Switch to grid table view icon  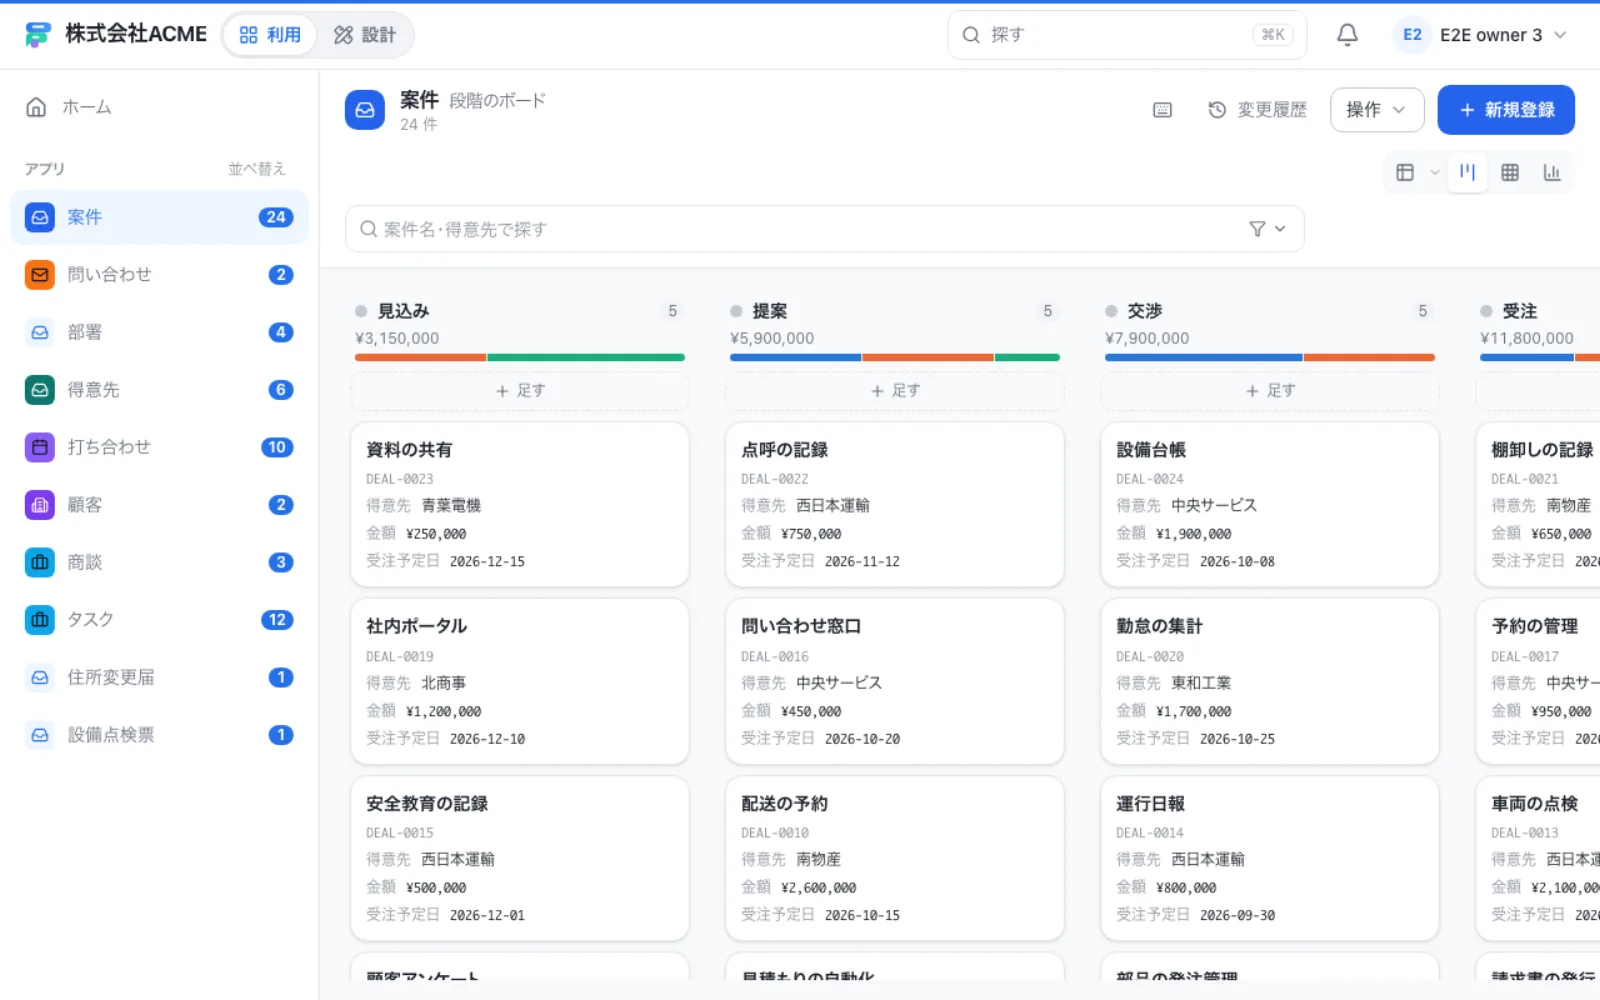click(x=1510, y=172)
